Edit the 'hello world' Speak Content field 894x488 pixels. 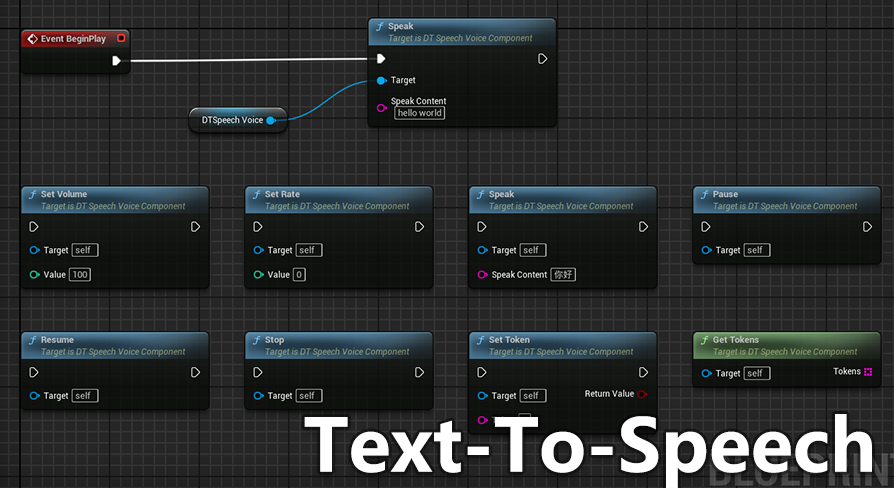pos(419,113)
